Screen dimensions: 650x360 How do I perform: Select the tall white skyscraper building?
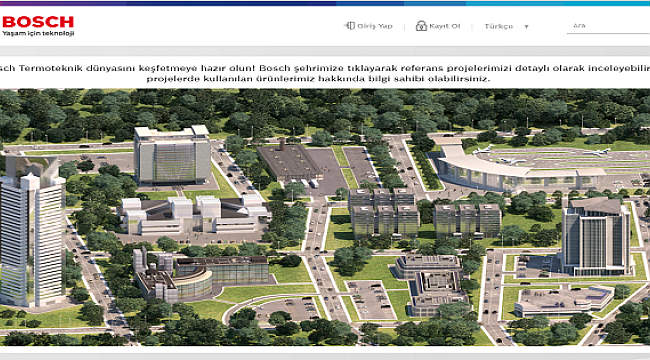[x=32, y=231]
